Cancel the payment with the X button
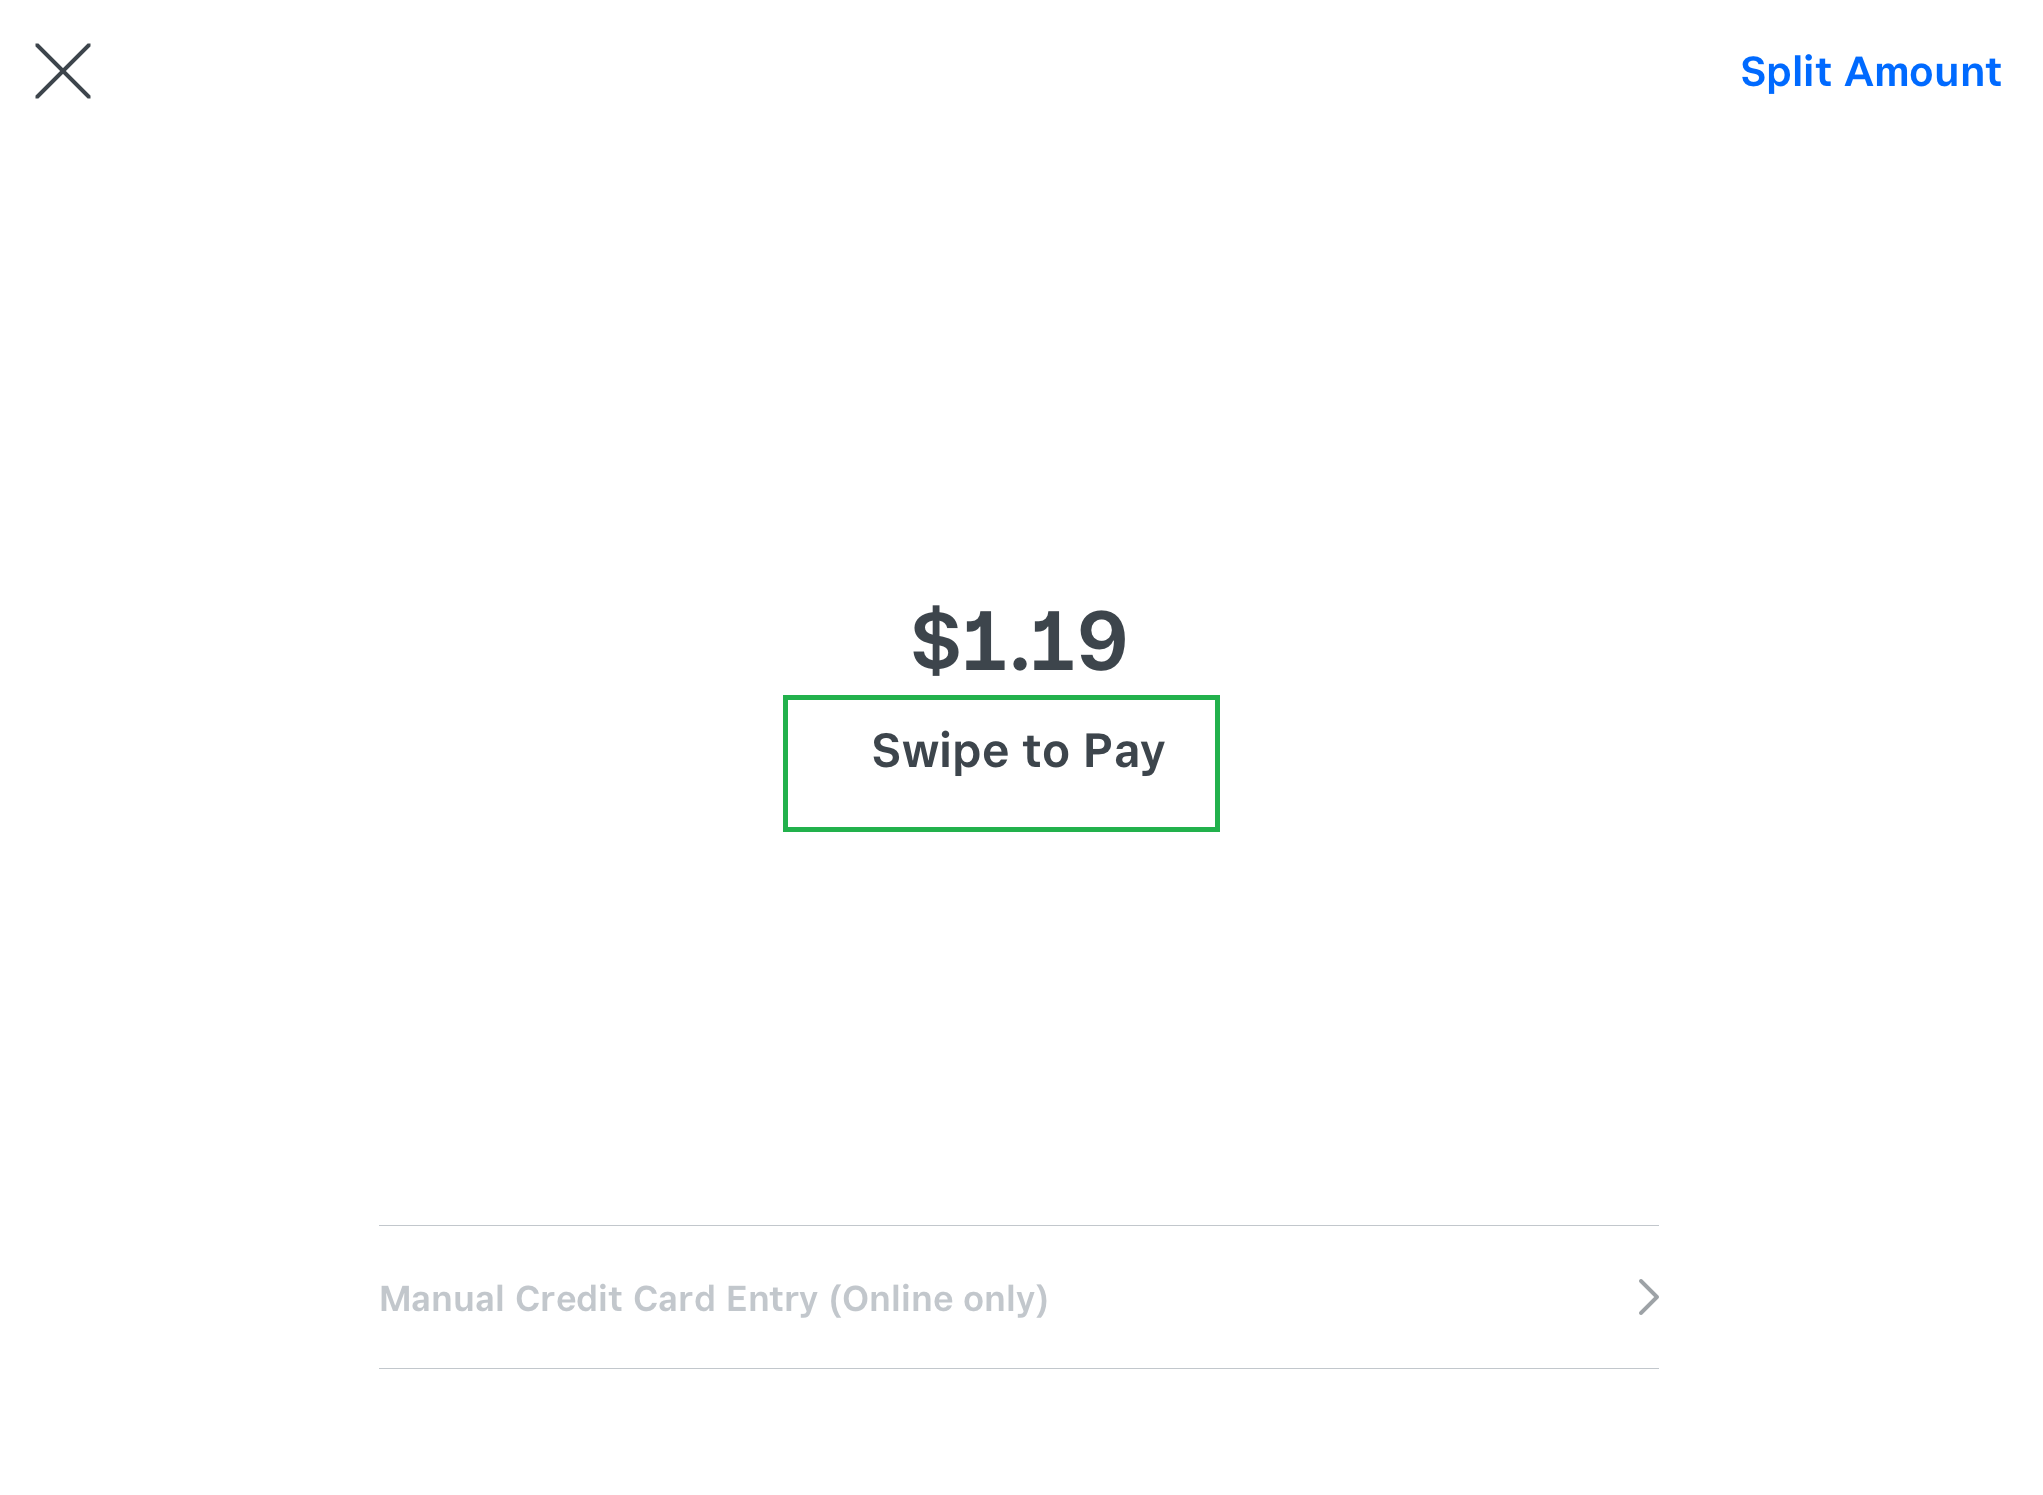This screenshot has width=2043, height=1495. pos(63,71)
